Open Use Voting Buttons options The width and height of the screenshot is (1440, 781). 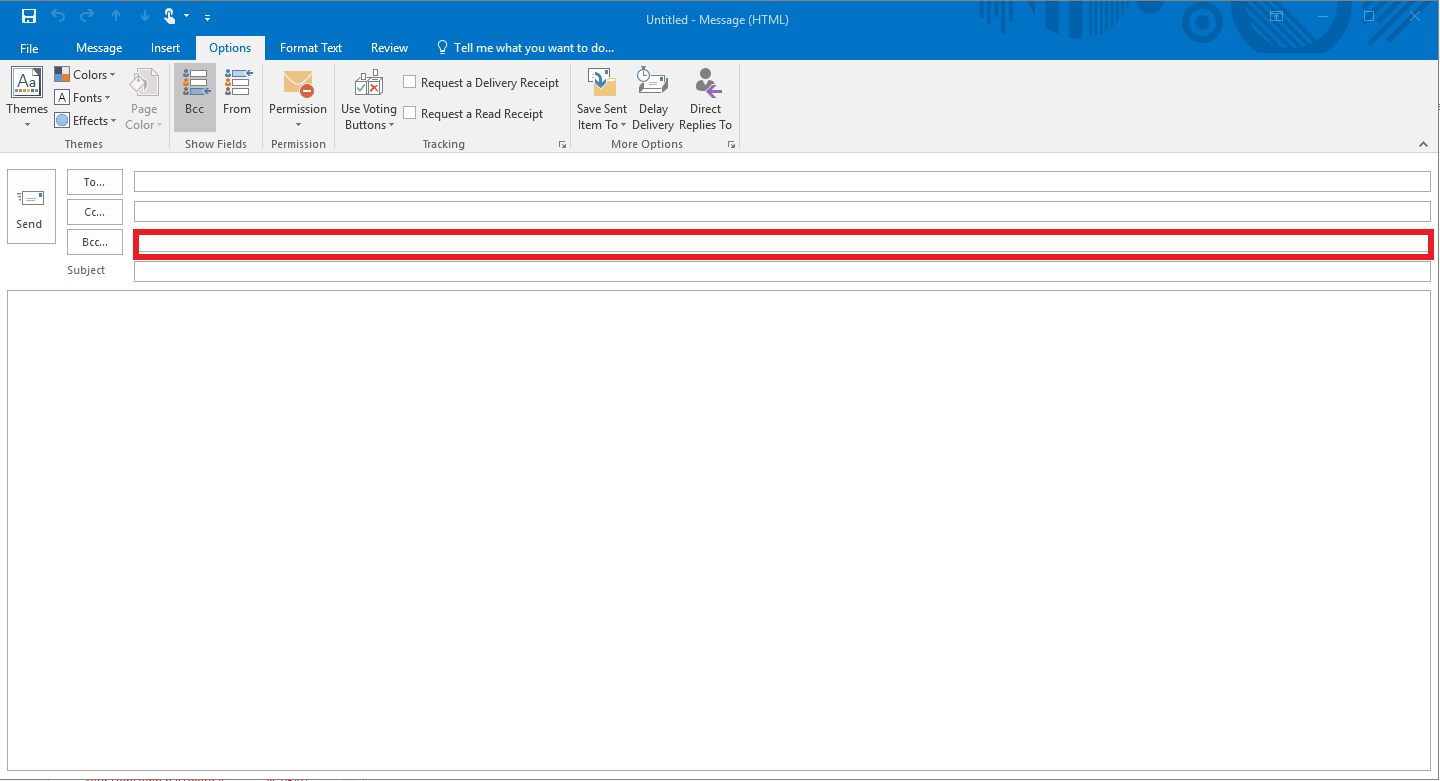pyautogui.click(x=368, y=97)
